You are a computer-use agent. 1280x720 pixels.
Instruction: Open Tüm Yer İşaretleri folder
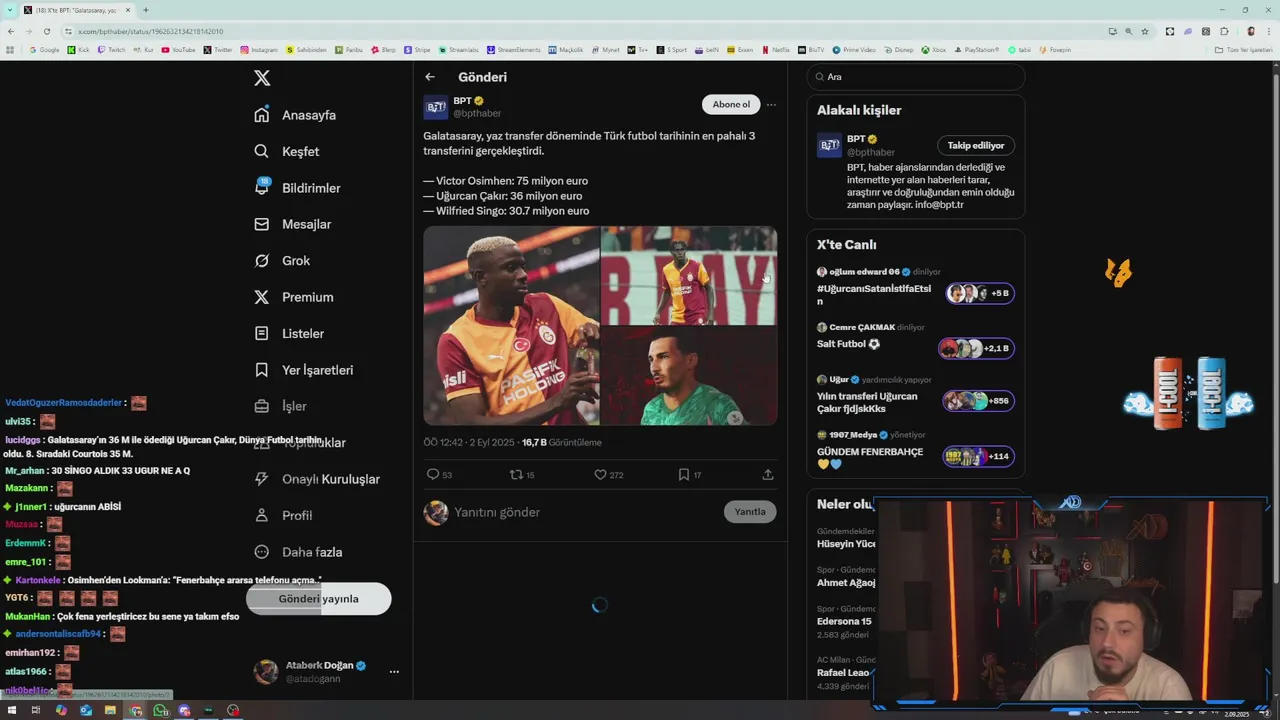[1243, 50]
